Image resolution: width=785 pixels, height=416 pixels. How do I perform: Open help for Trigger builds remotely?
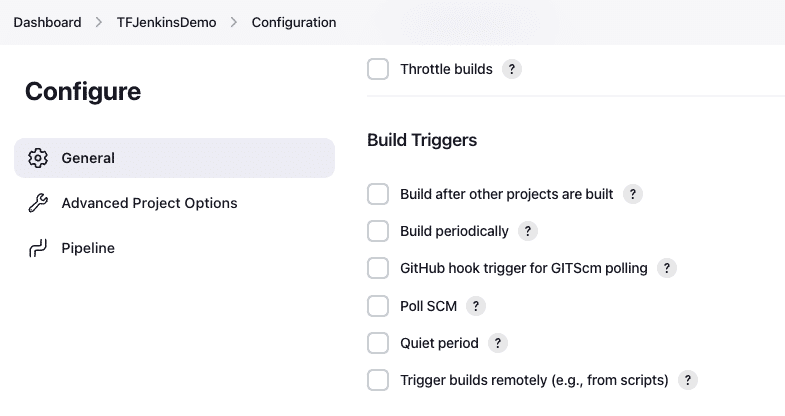pyautogui.click(x=688, y=380)
